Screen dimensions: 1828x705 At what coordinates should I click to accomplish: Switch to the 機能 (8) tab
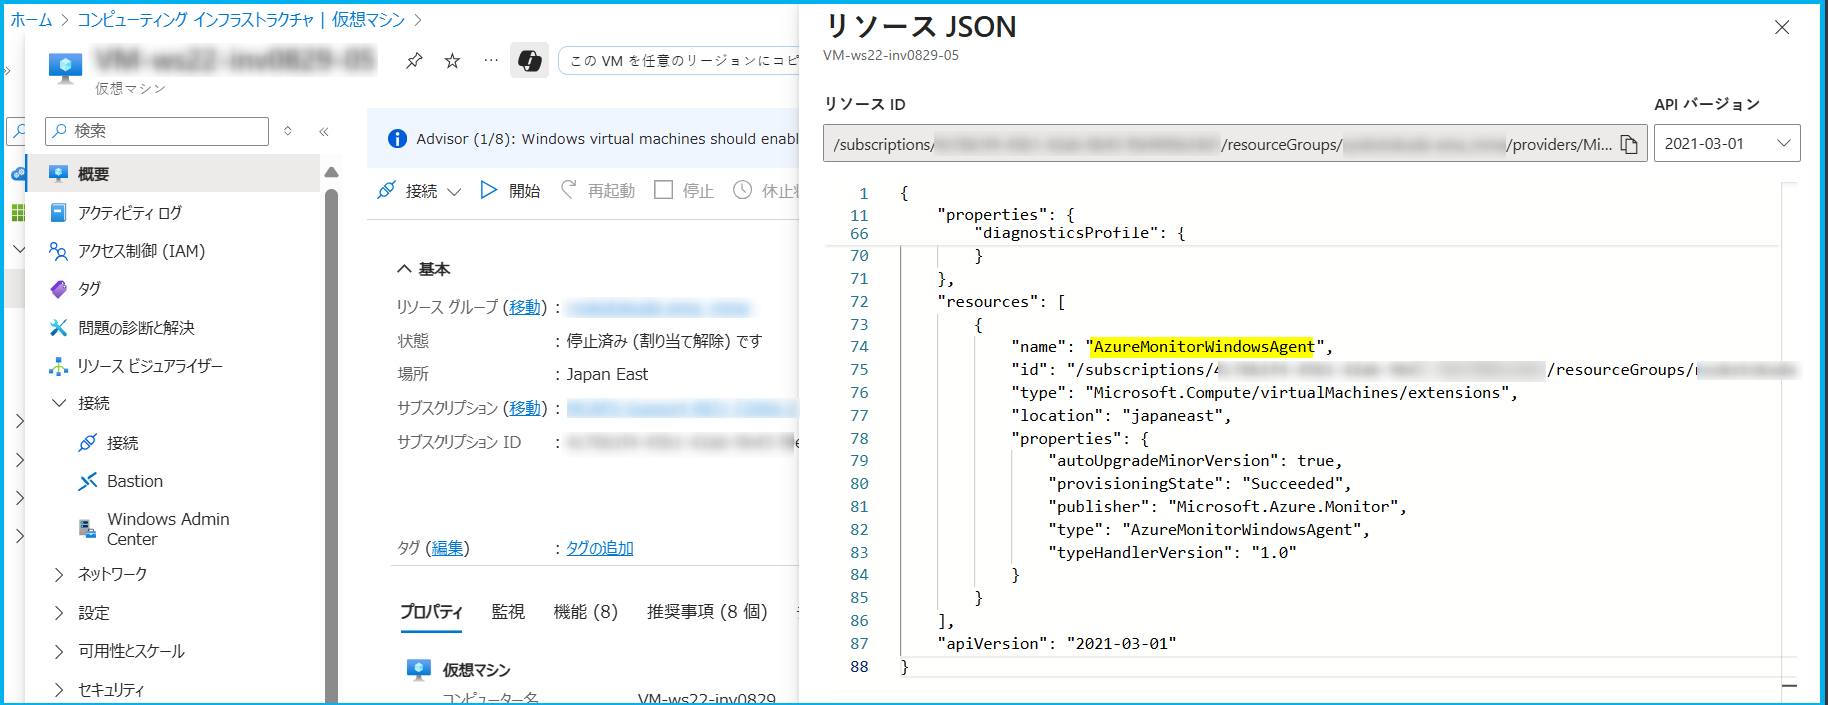(x=586, y=612)
